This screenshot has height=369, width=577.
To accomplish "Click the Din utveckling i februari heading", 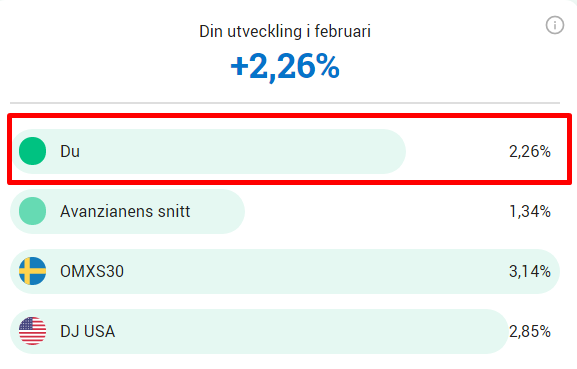I will pos(285,31).
